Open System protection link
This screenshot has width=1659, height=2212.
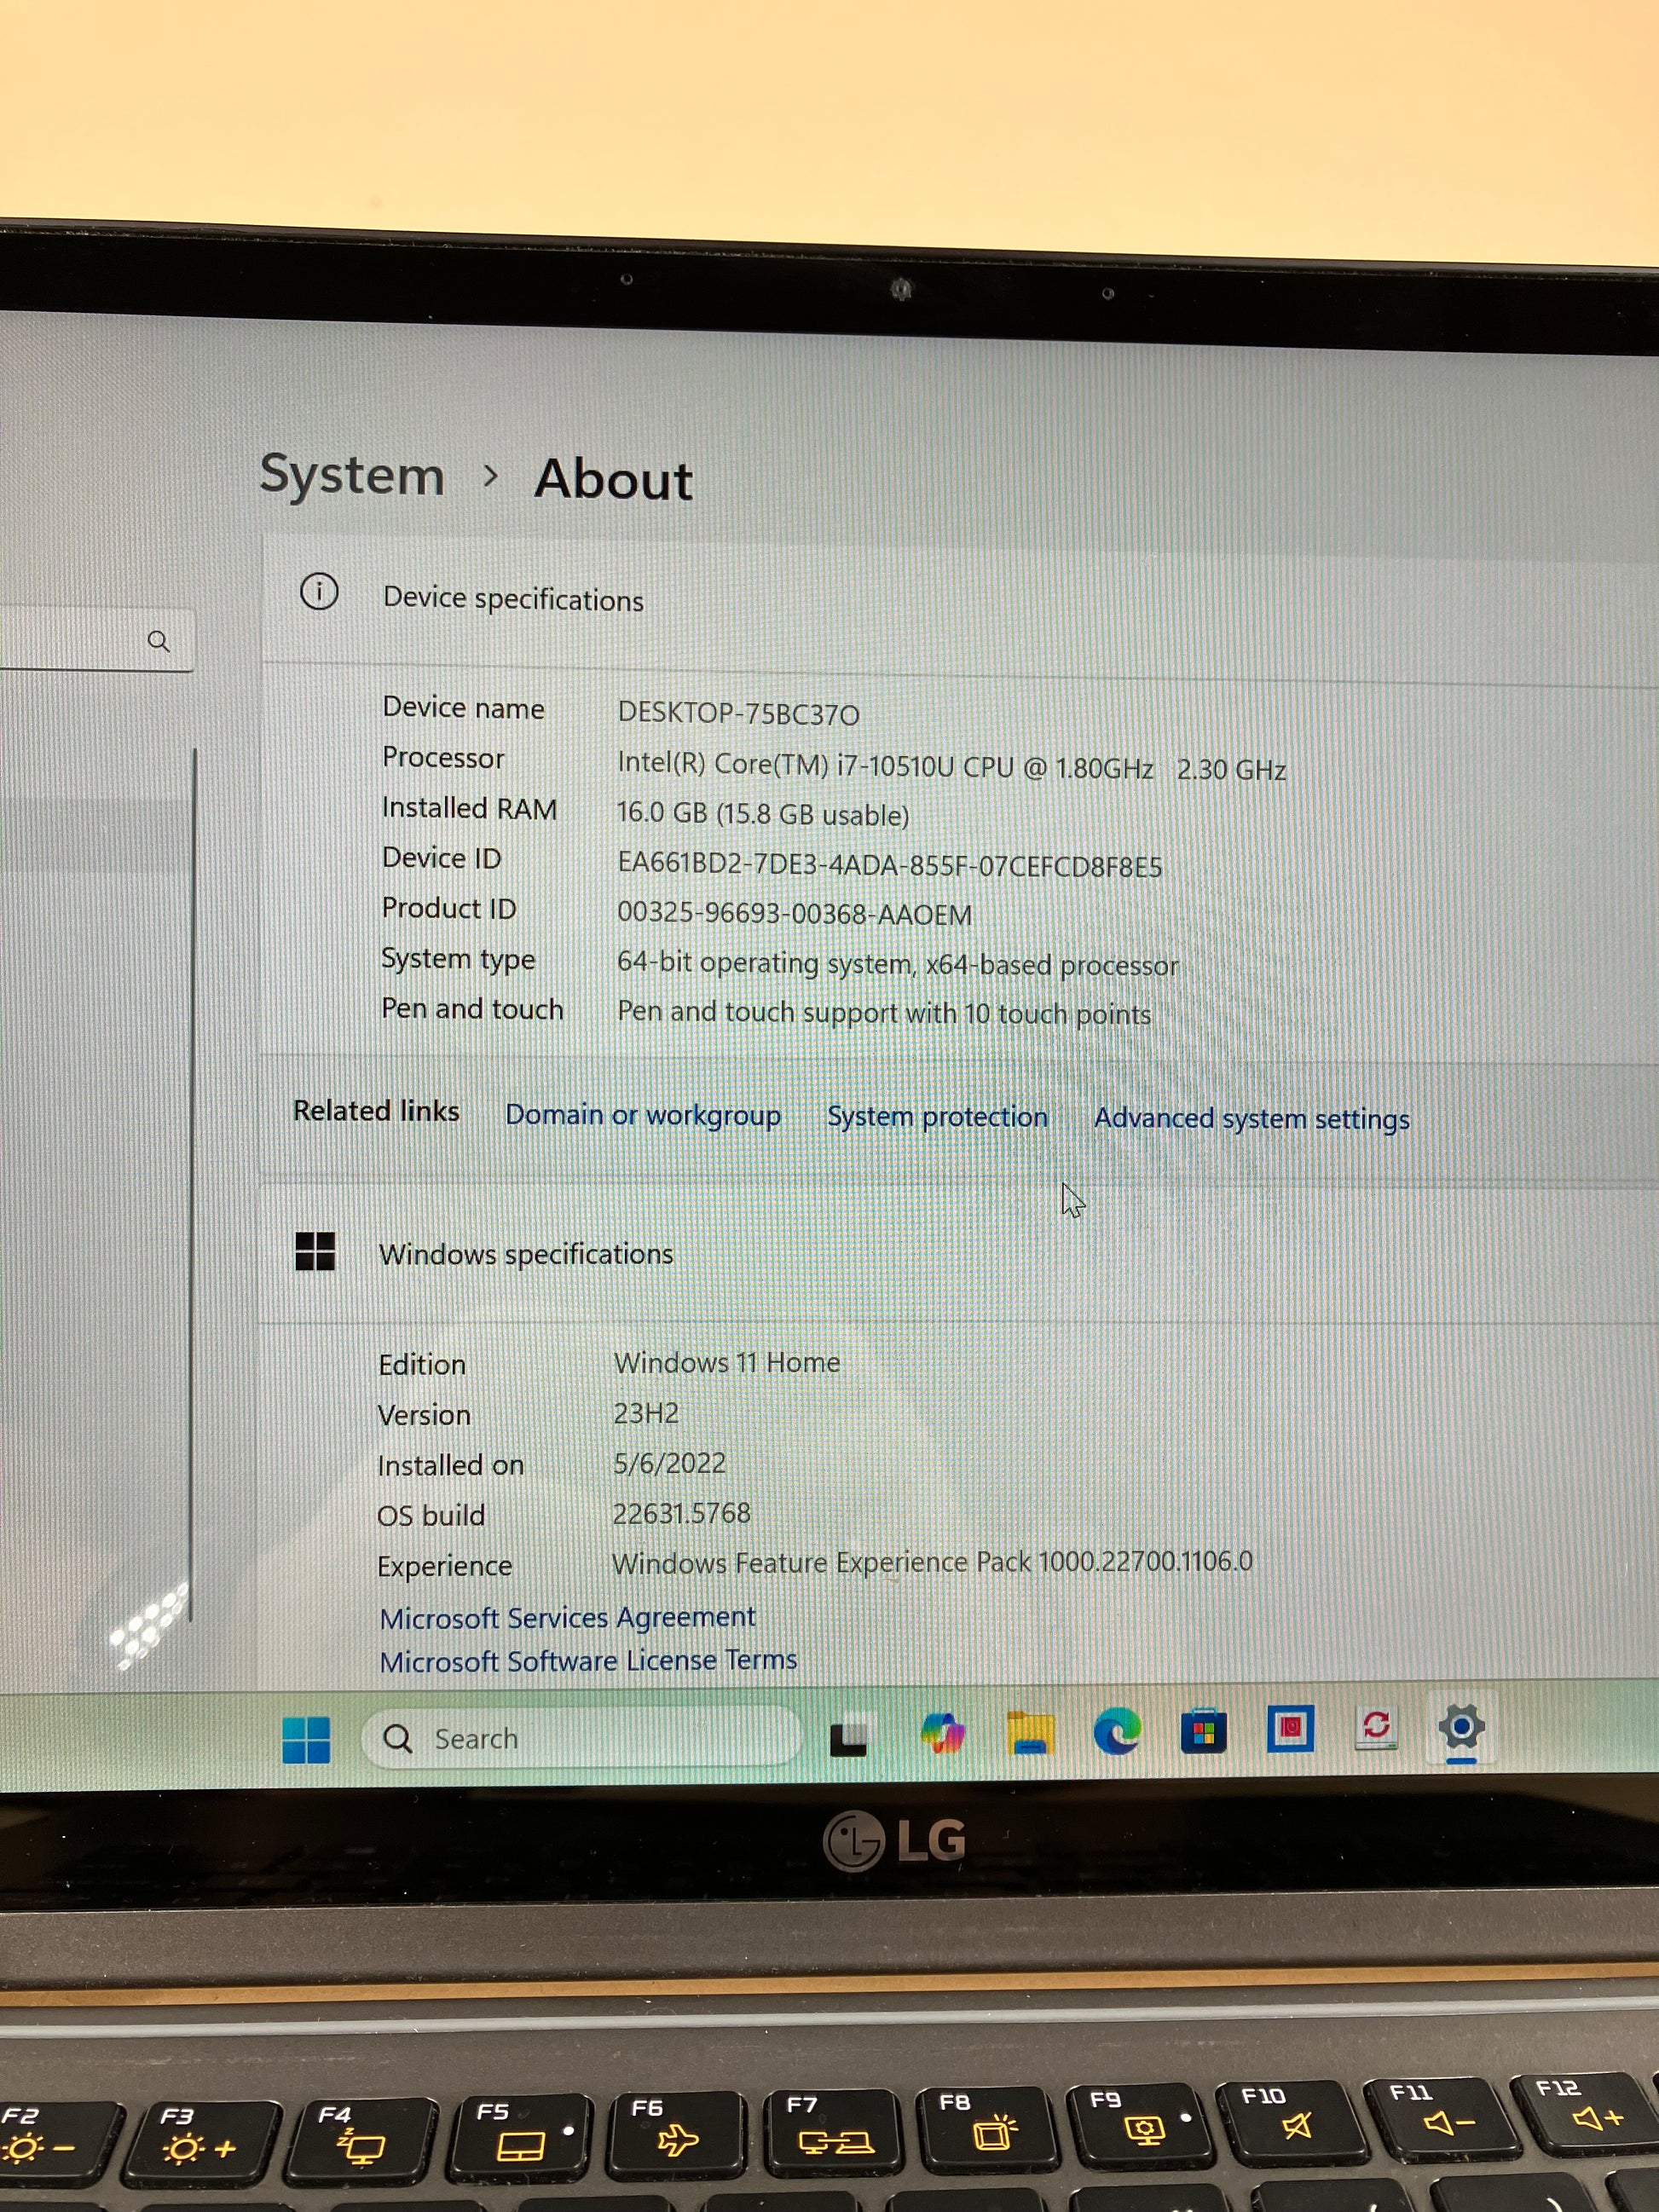[x=937, y=1117]
